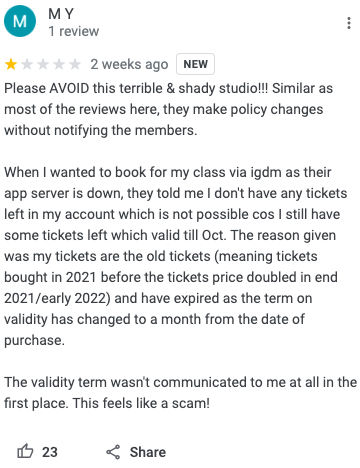Click the '2 weeks ago' timestamp
This screenshot has height=468, width=360.
point(129,64)
